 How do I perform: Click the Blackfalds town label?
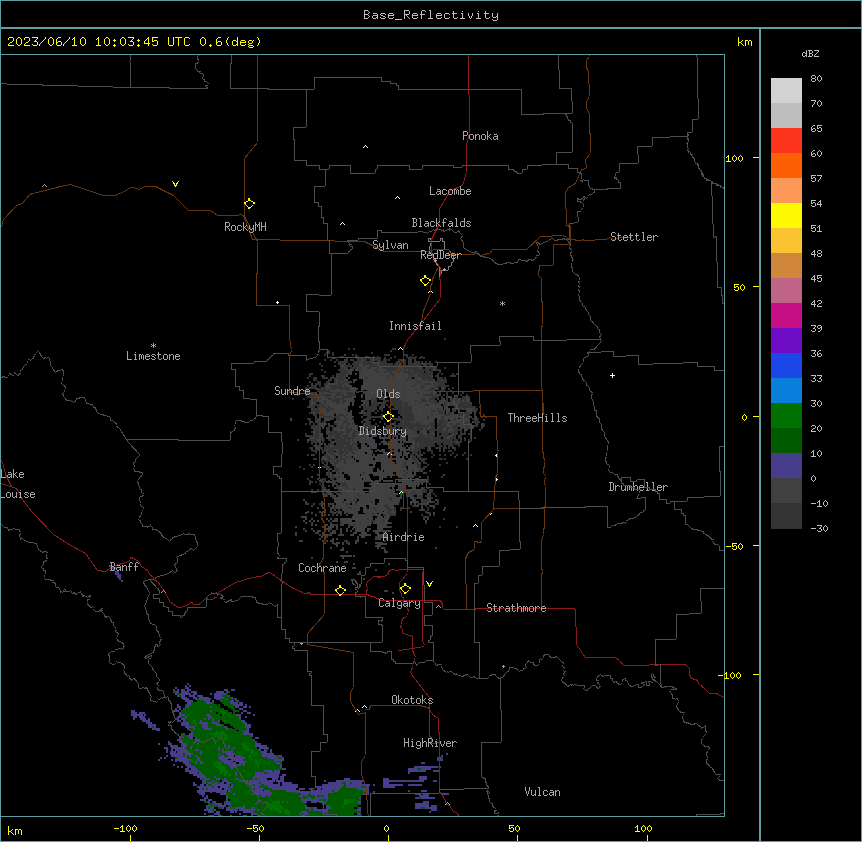point(441,223)
